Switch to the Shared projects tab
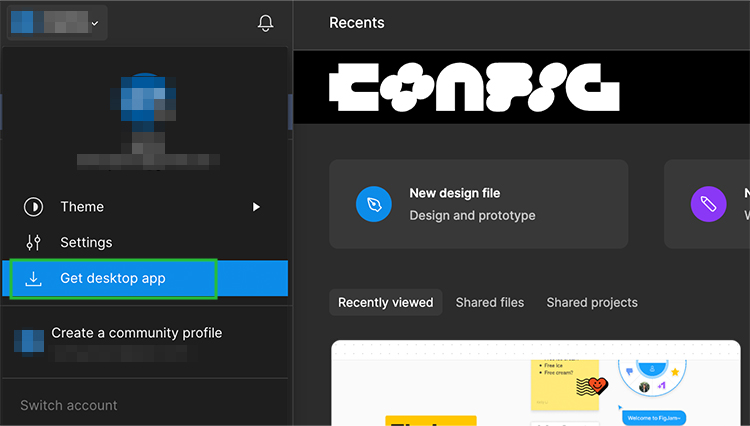This screenshot has width=750, height=426. tap(592, 303)
